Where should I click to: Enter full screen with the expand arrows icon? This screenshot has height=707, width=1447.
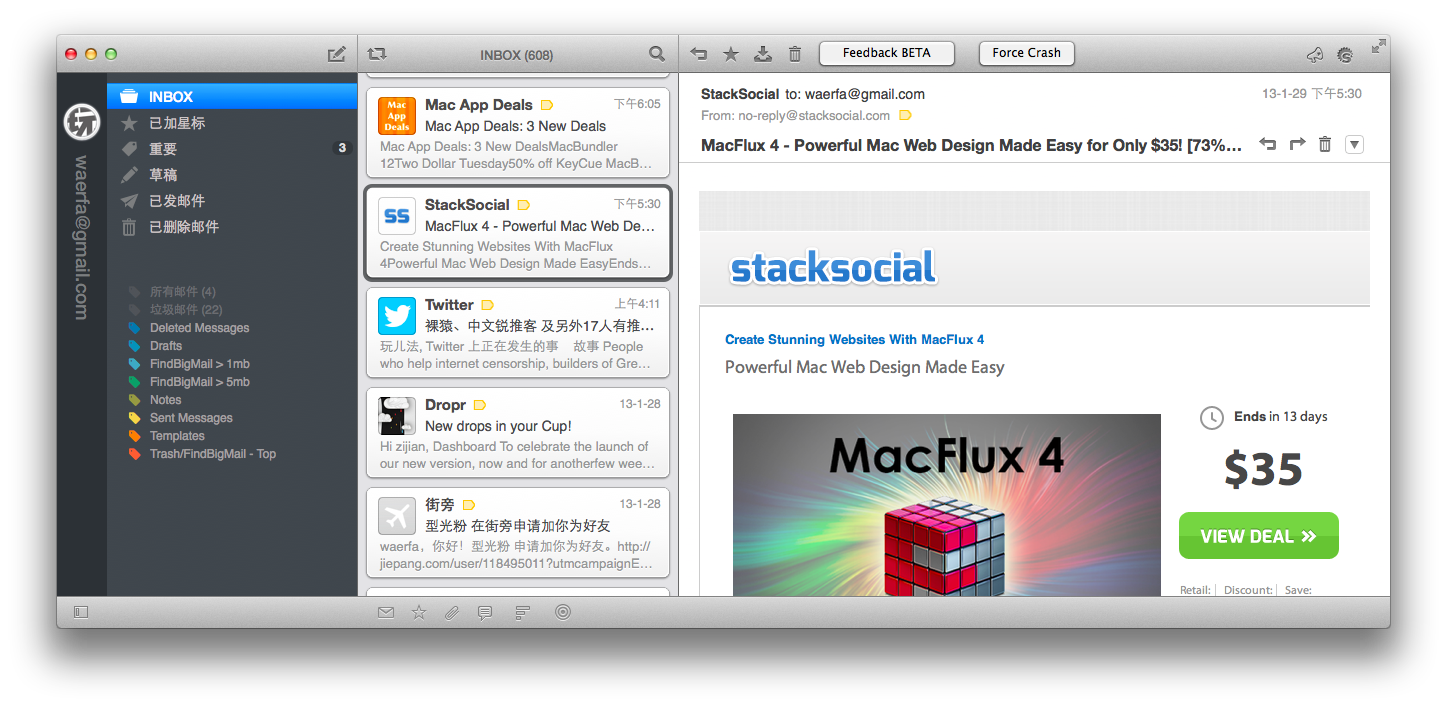tap(1379, 45)
